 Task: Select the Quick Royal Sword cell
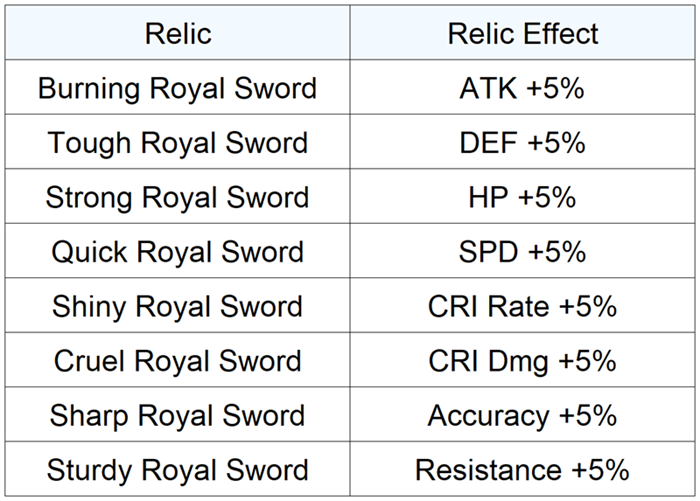tap(178, 251)
